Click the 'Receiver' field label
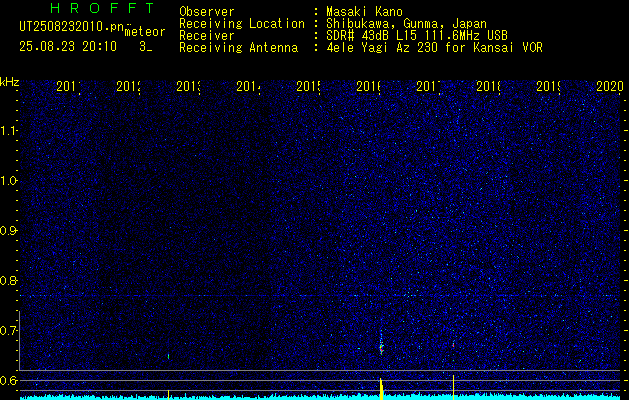Screen dimensions: 629x400 pyautogui.click(x=207, y=36)
